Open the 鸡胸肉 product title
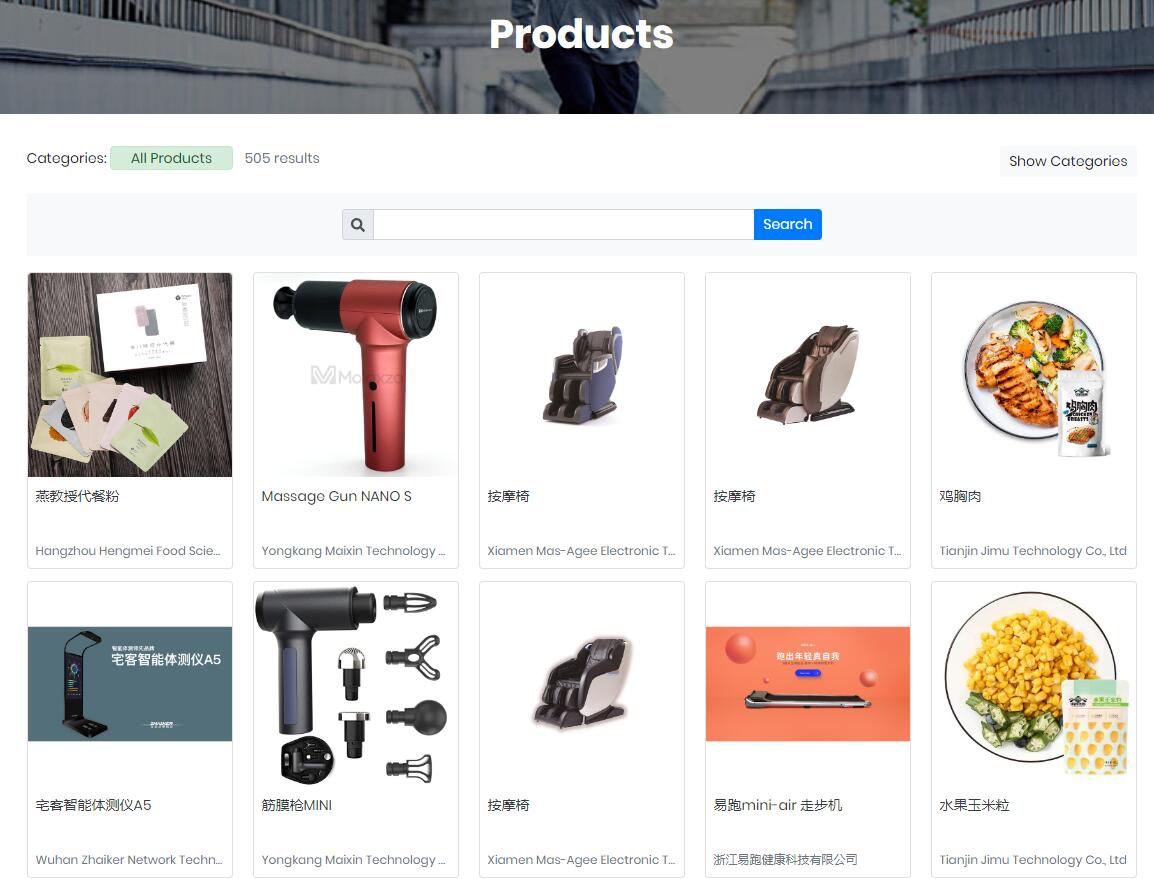 coord(960,496)
